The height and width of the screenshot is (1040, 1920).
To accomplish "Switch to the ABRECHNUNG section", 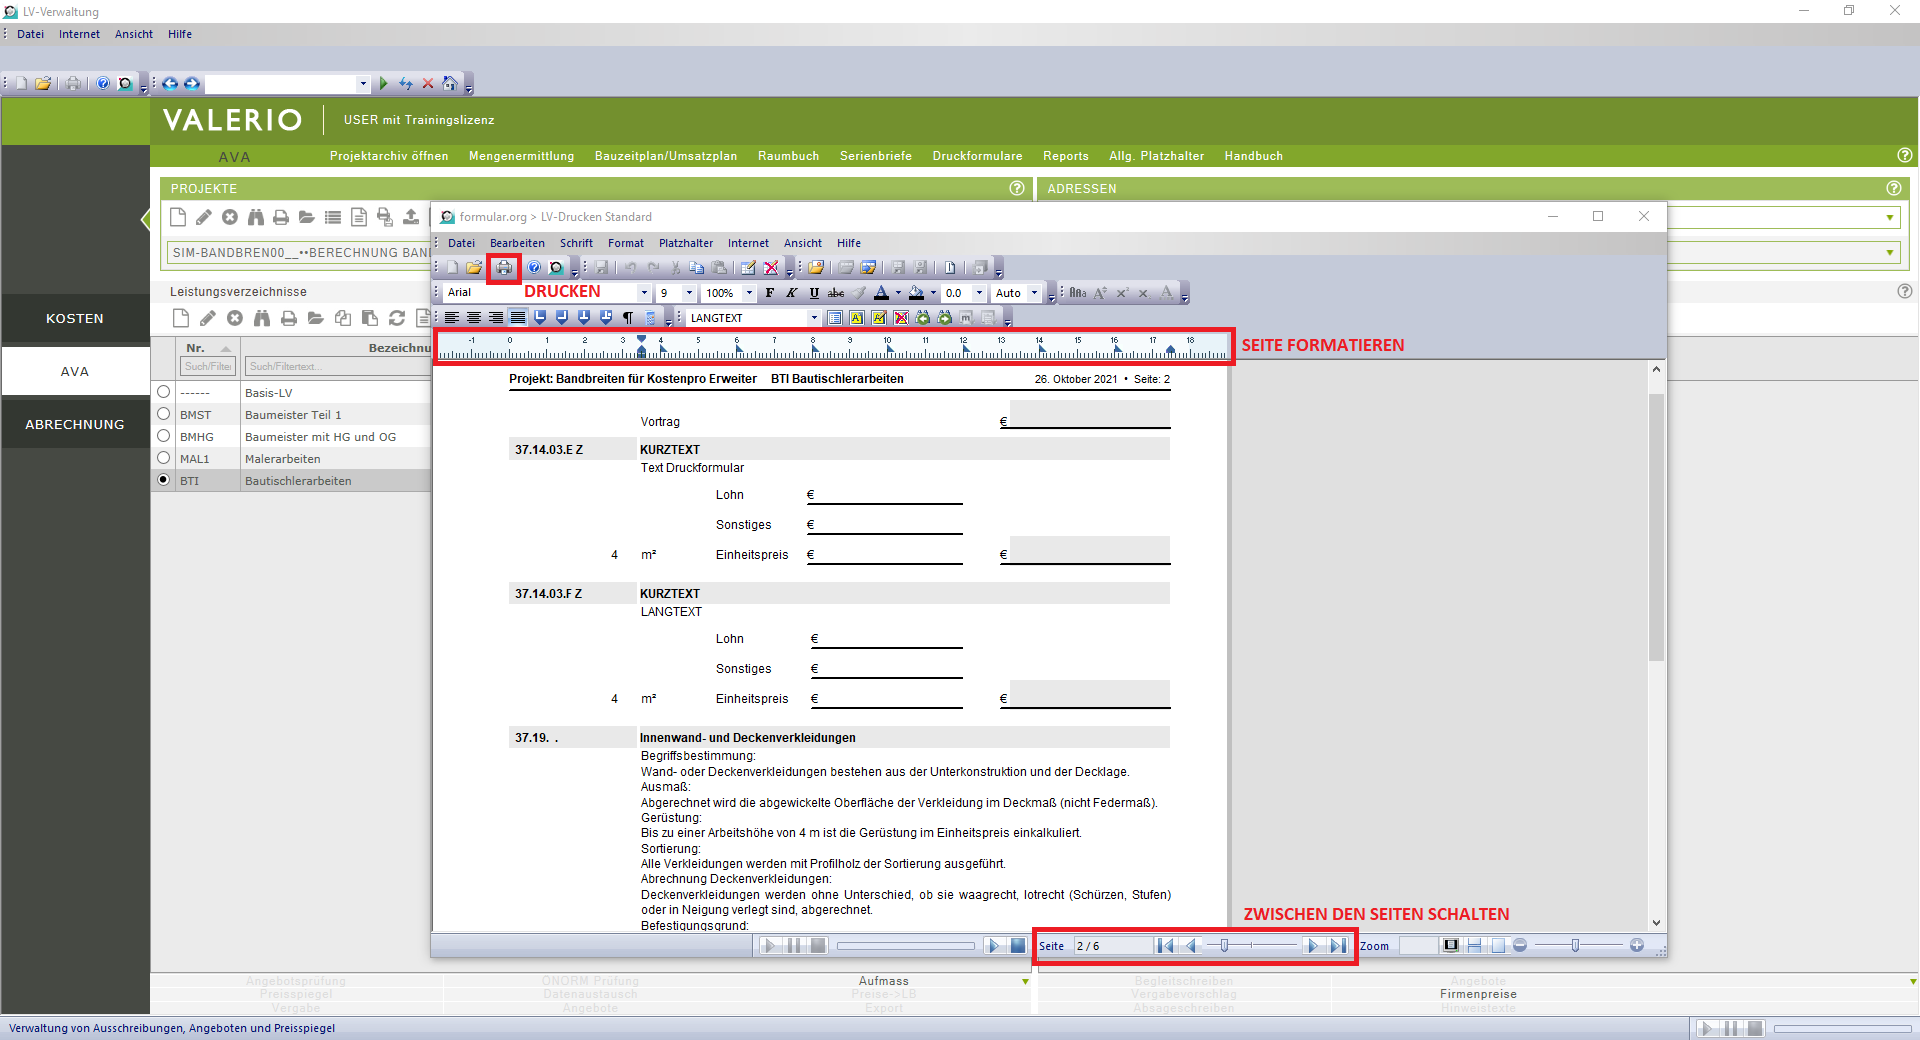I will click(x=75, y=424).
